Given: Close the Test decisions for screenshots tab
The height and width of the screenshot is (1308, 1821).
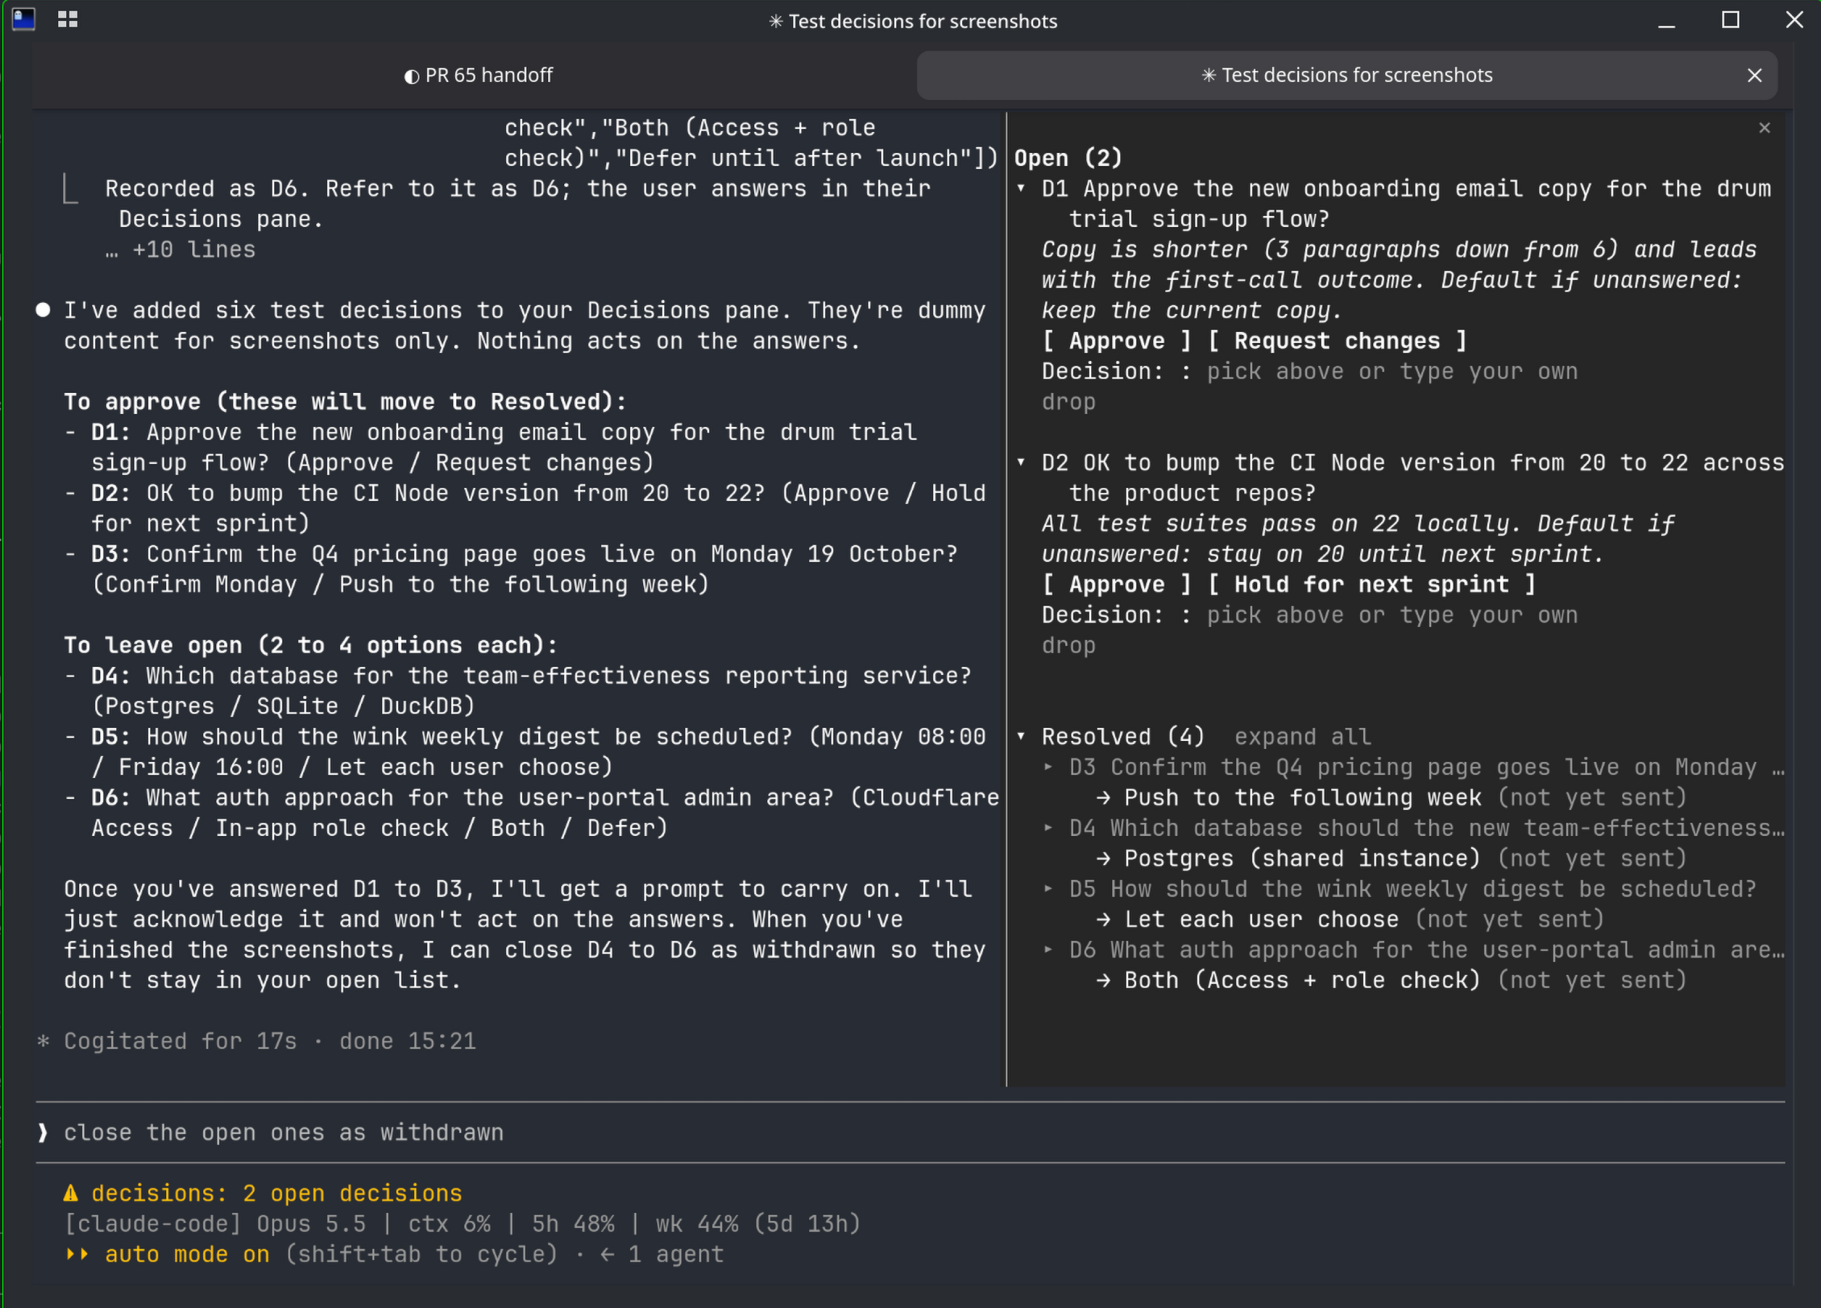Looking at the screenshot, I should point(1754,75).
